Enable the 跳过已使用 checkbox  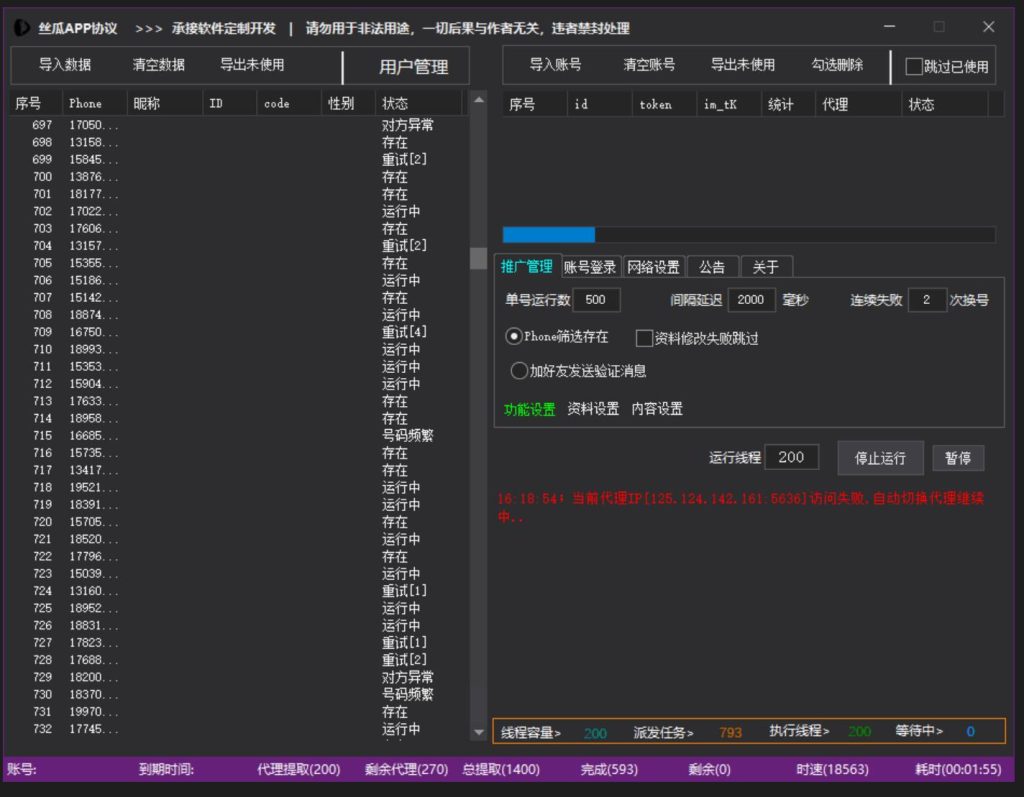point(914,67)
